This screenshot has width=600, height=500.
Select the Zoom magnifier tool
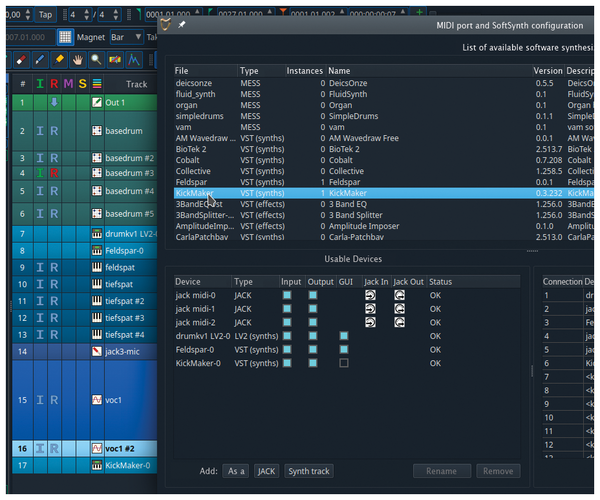click(96, 60)
